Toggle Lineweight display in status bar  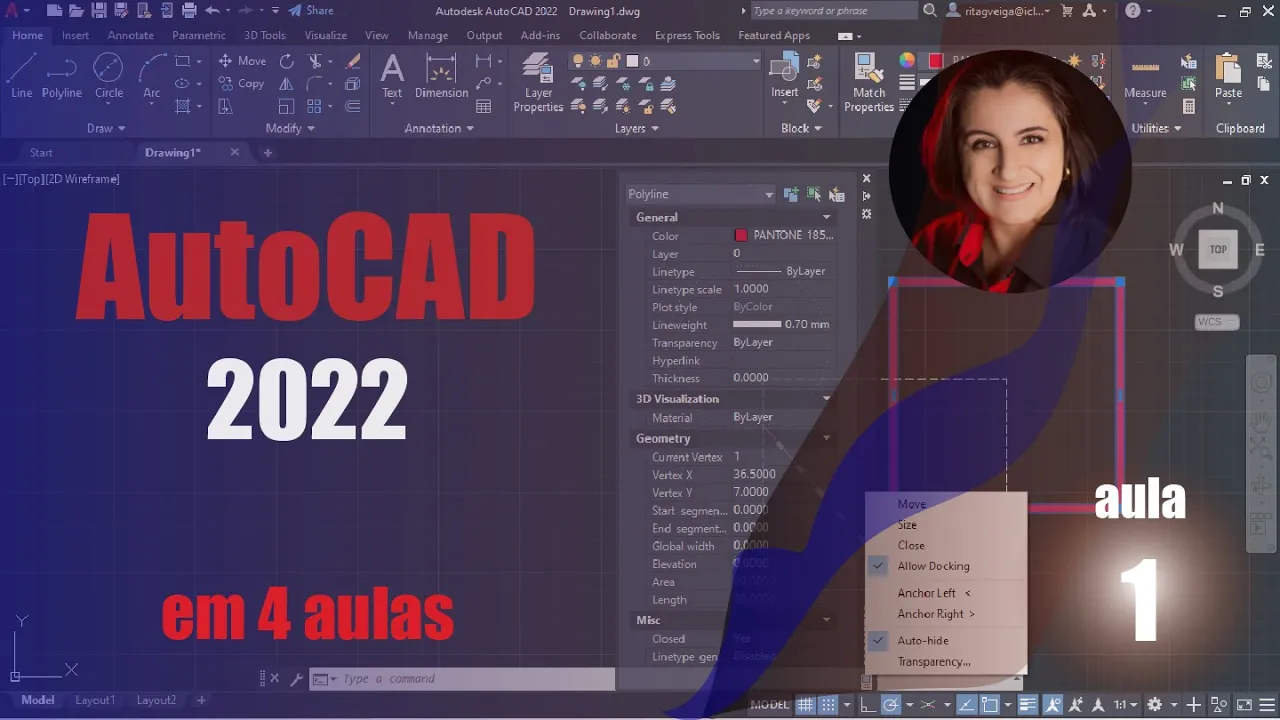click(1028, 704)
